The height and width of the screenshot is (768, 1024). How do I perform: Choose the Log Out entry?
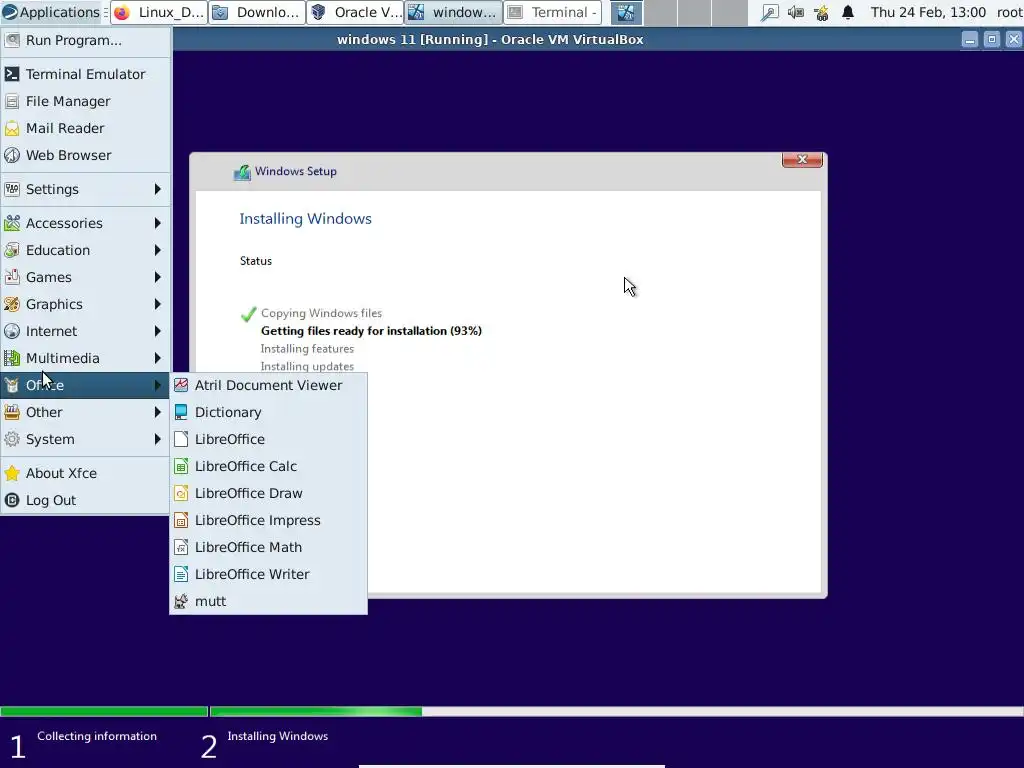pyautogui.click(x=85, y=500)
